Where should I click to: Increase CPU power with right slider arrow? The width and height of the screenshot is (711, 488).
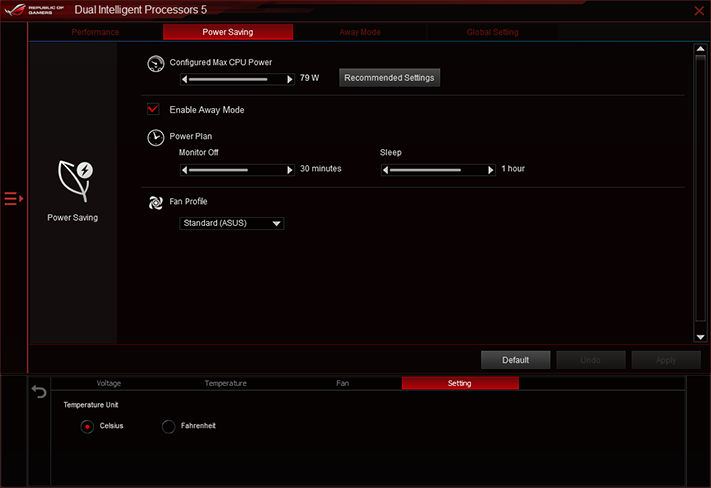coord(290,79)
